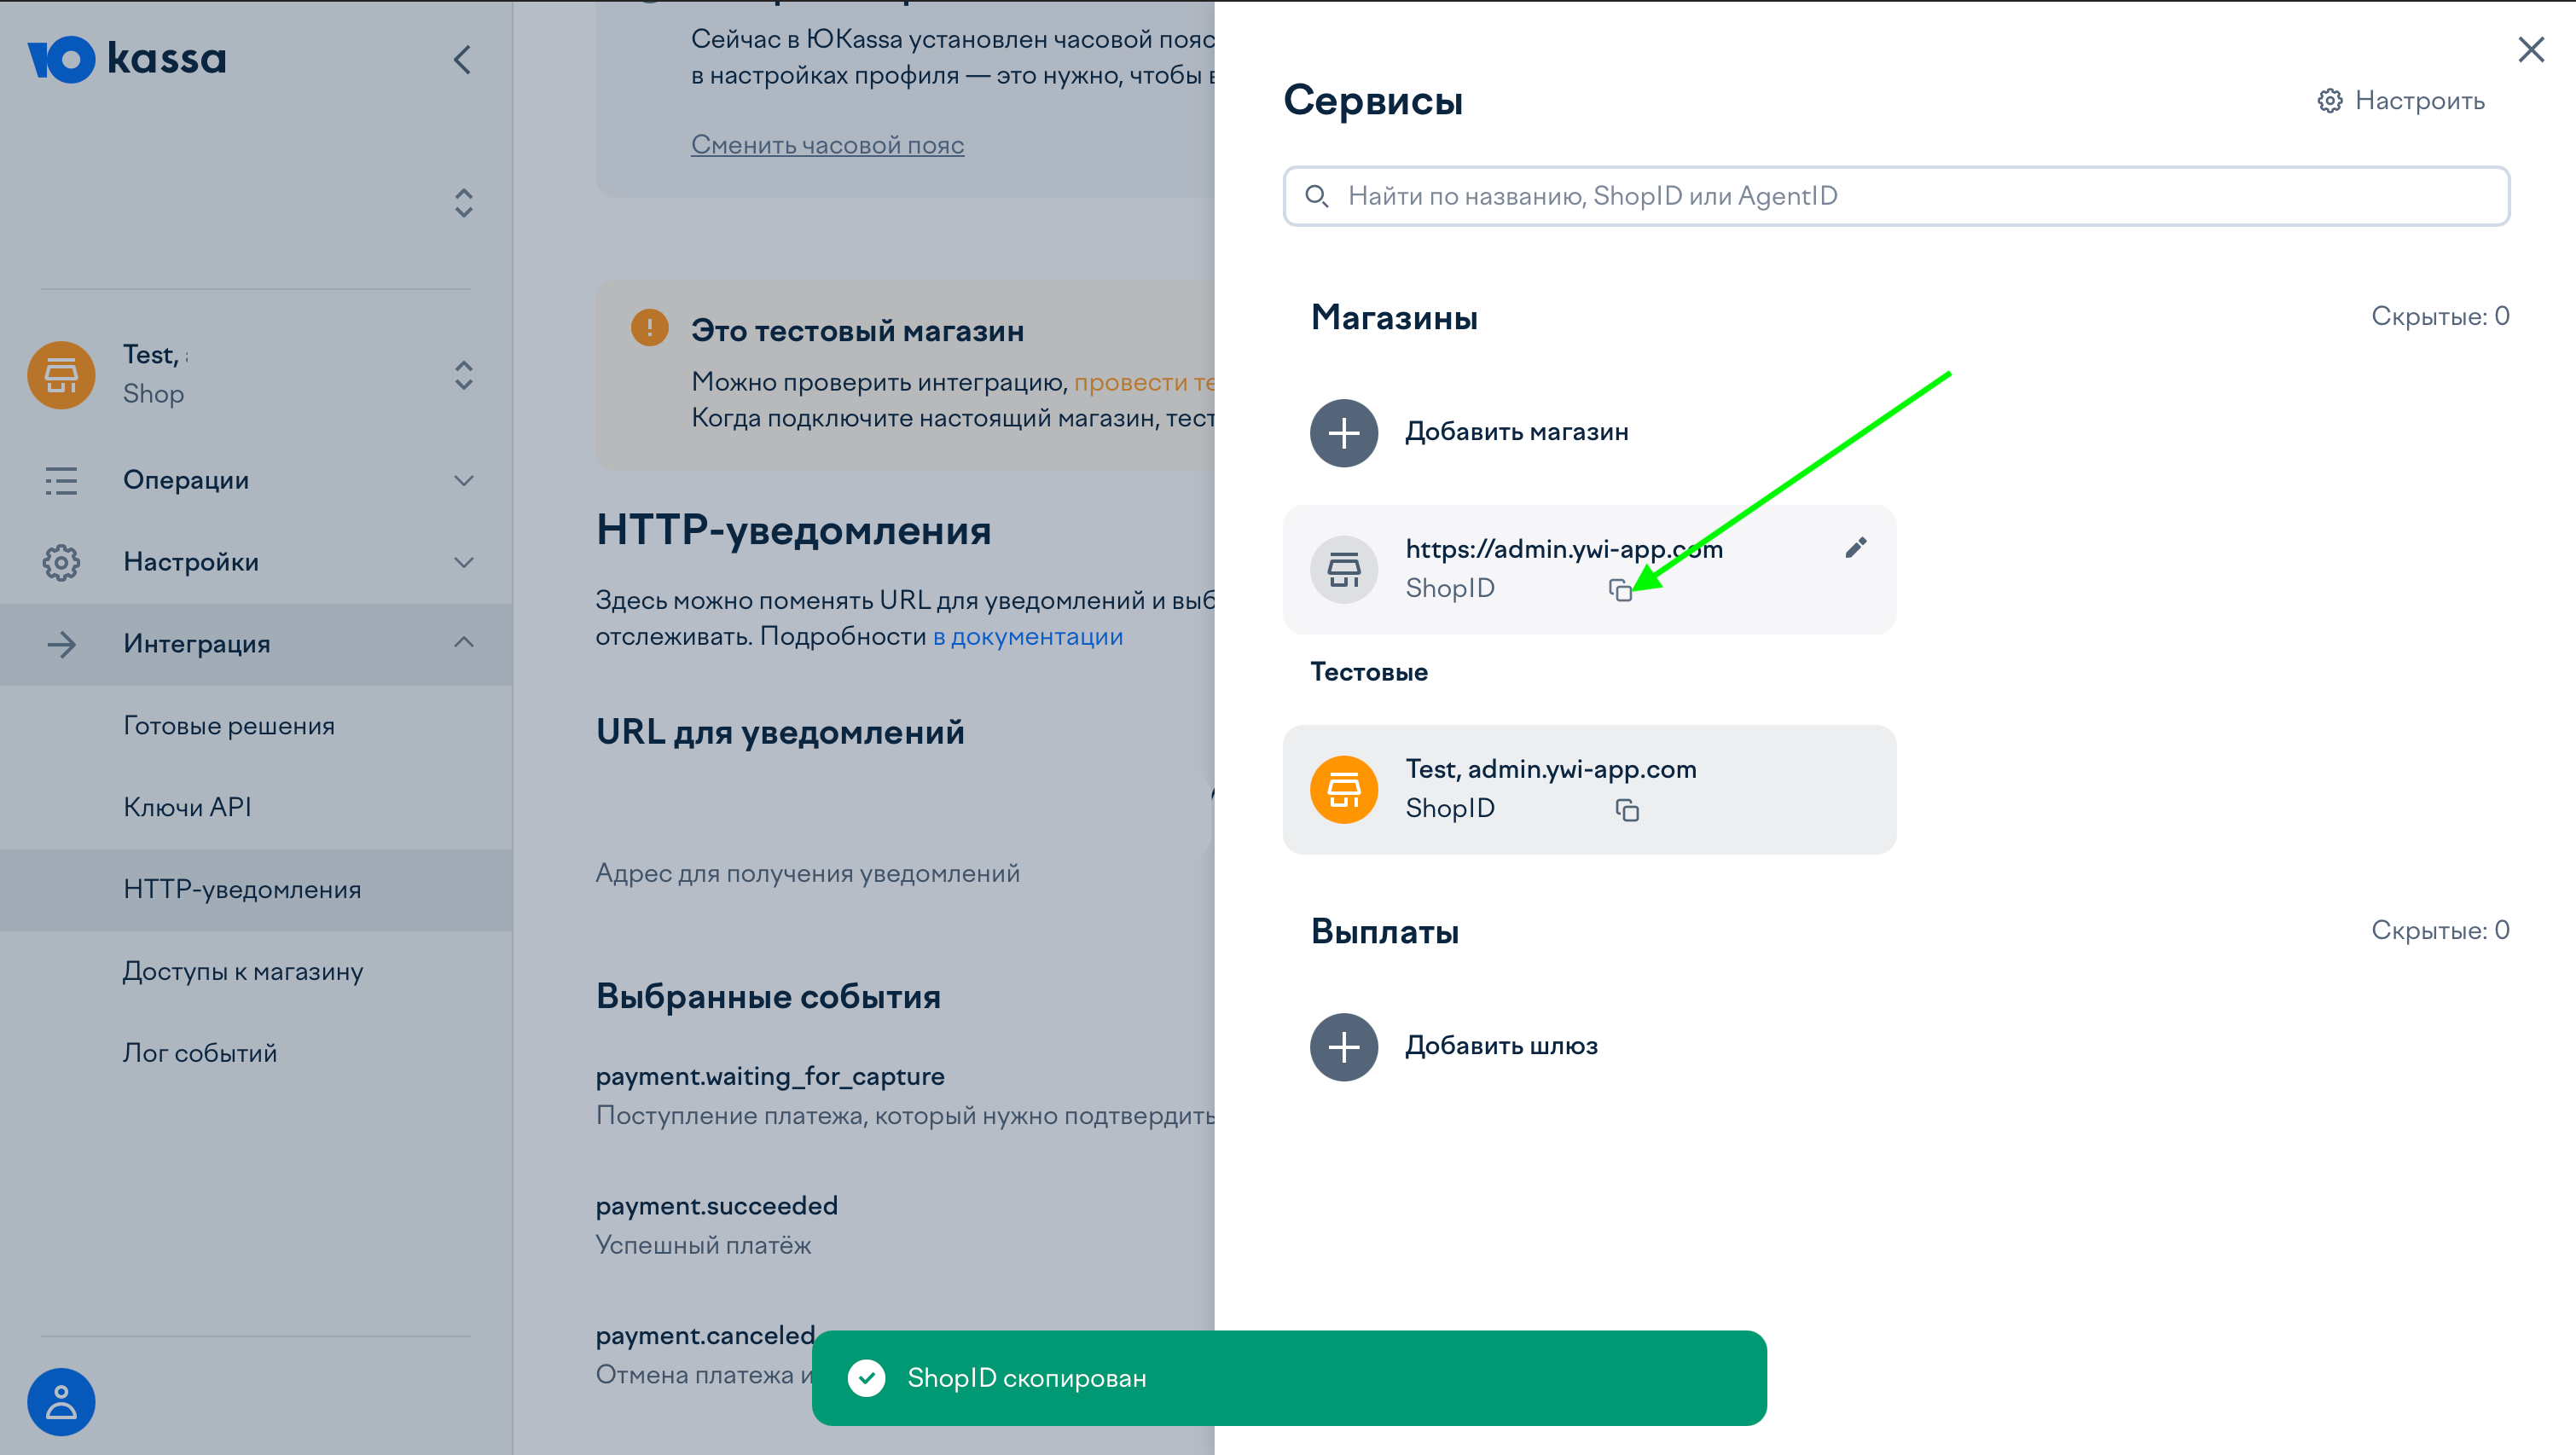Open Лог событий page
This screenshot has height=1455, width=2576.
(200, 1052)
